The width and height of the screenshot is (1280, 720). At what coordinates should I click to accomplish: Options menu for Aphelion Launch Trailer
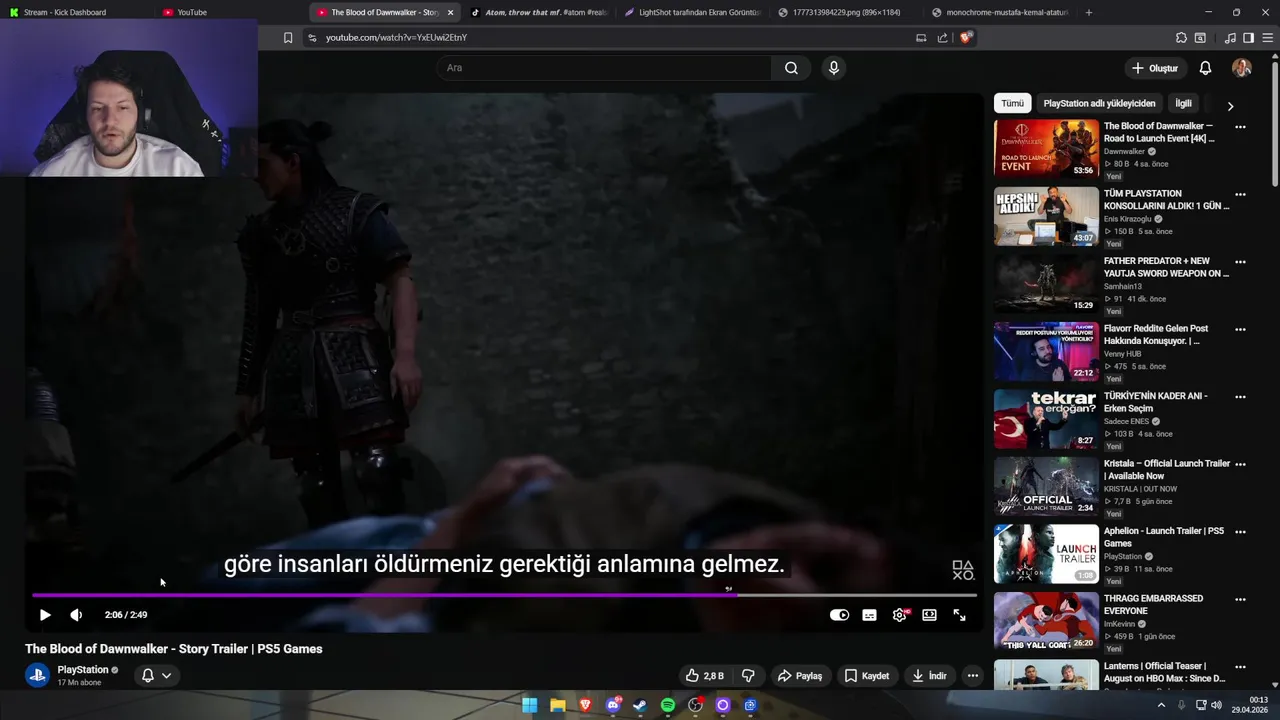coord(1240,532)
